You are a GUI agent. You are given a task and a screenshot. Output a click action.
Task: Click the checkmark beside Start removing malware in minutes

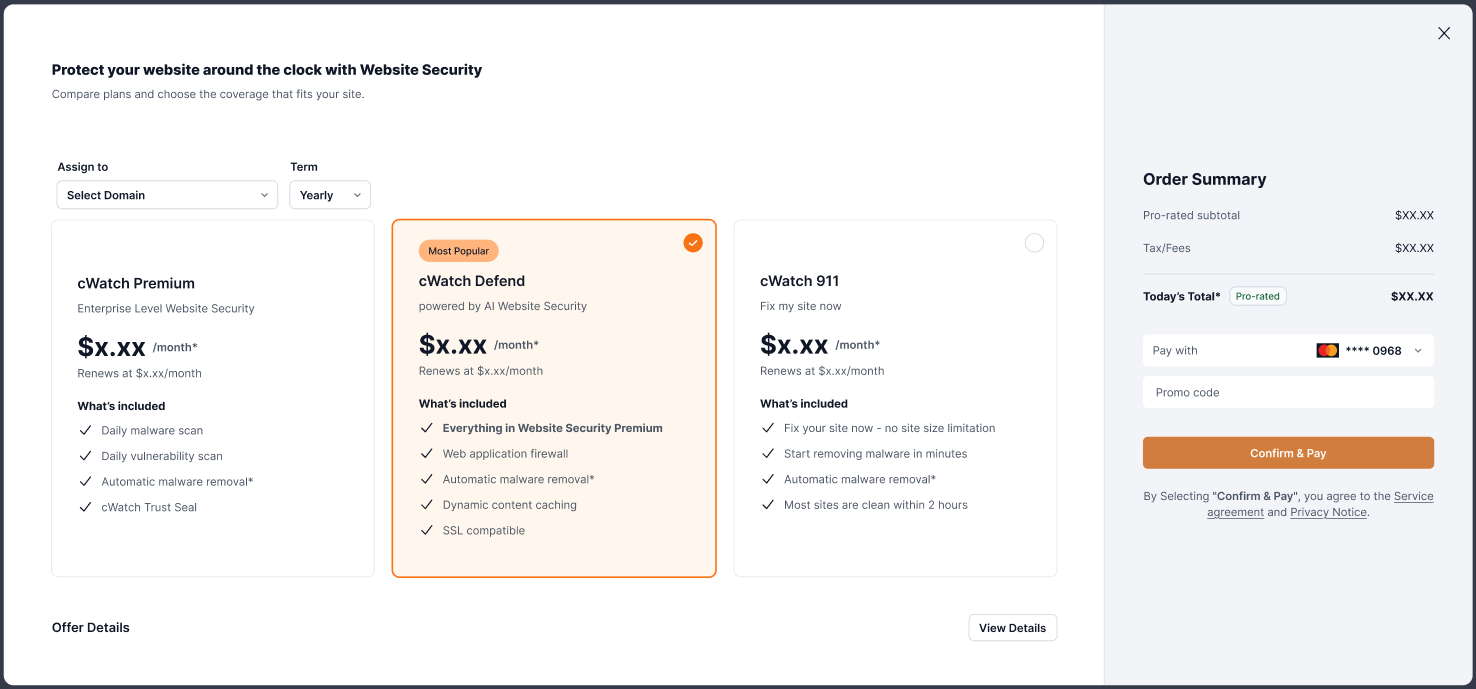[768, 454]
